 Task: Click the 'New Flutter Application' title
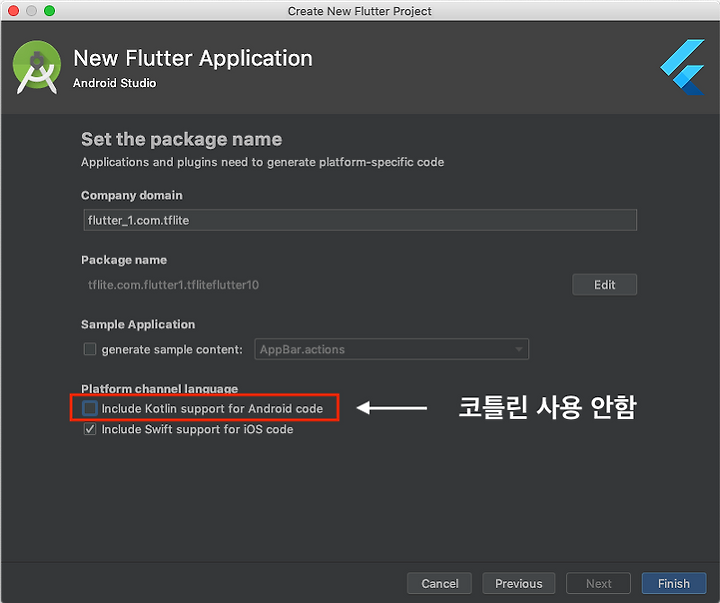pos(193,58)
